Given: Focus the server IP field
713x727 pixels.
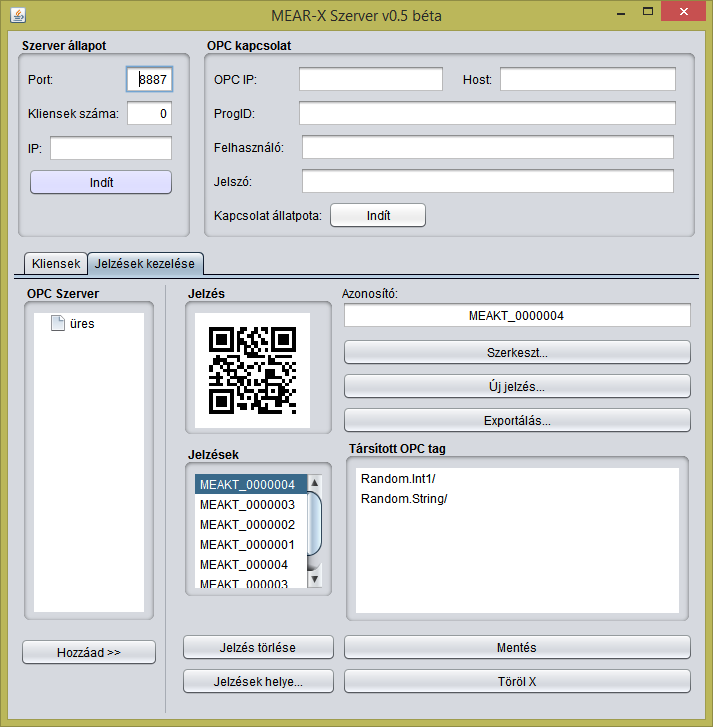Looking at the screenshot, I should tap(111, 148).
